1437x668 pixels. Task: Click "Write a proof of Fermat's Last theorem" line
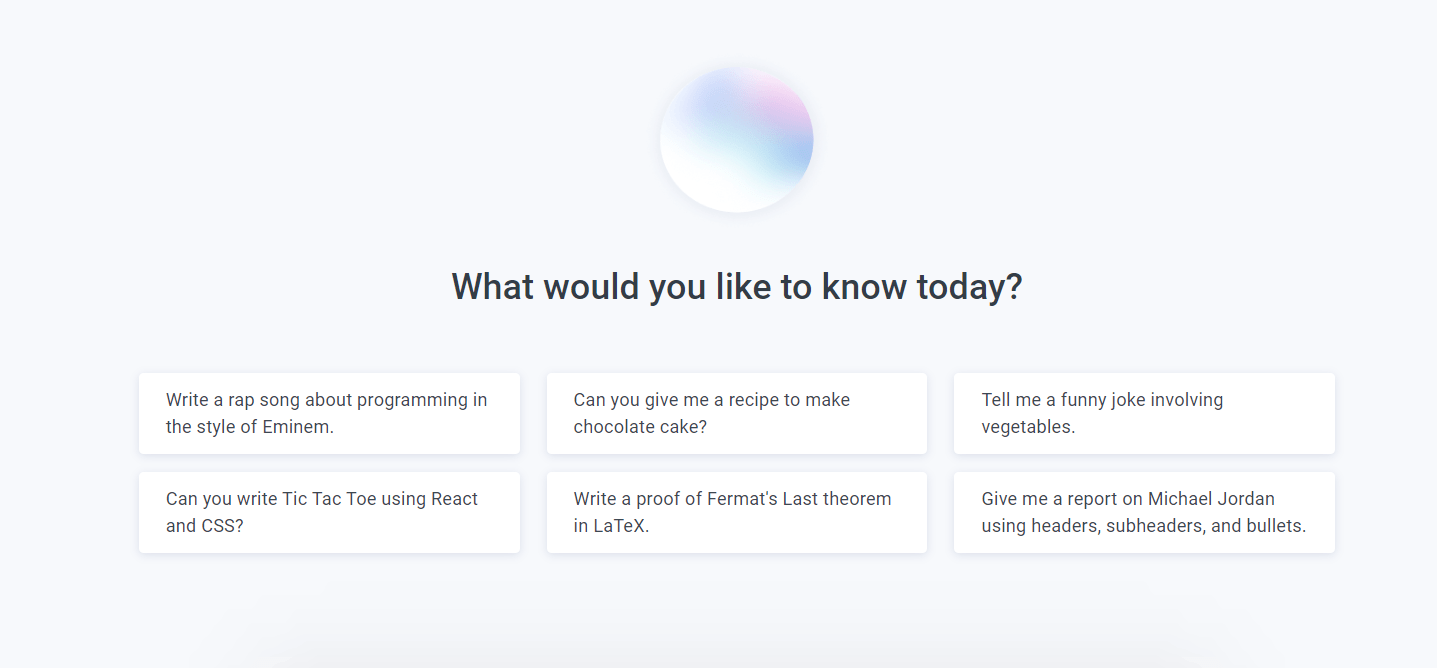pyautogui.click(x=732, y=499)
